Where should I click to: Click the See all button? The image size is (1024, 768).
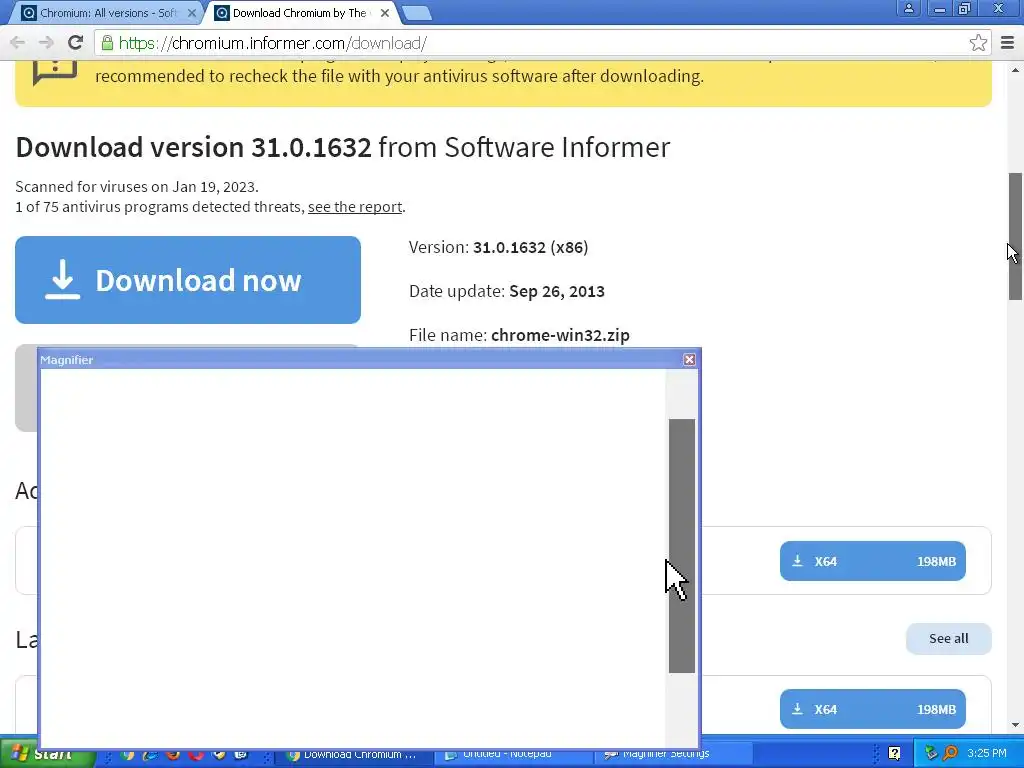pyautogui.click(x=948, y=639)
